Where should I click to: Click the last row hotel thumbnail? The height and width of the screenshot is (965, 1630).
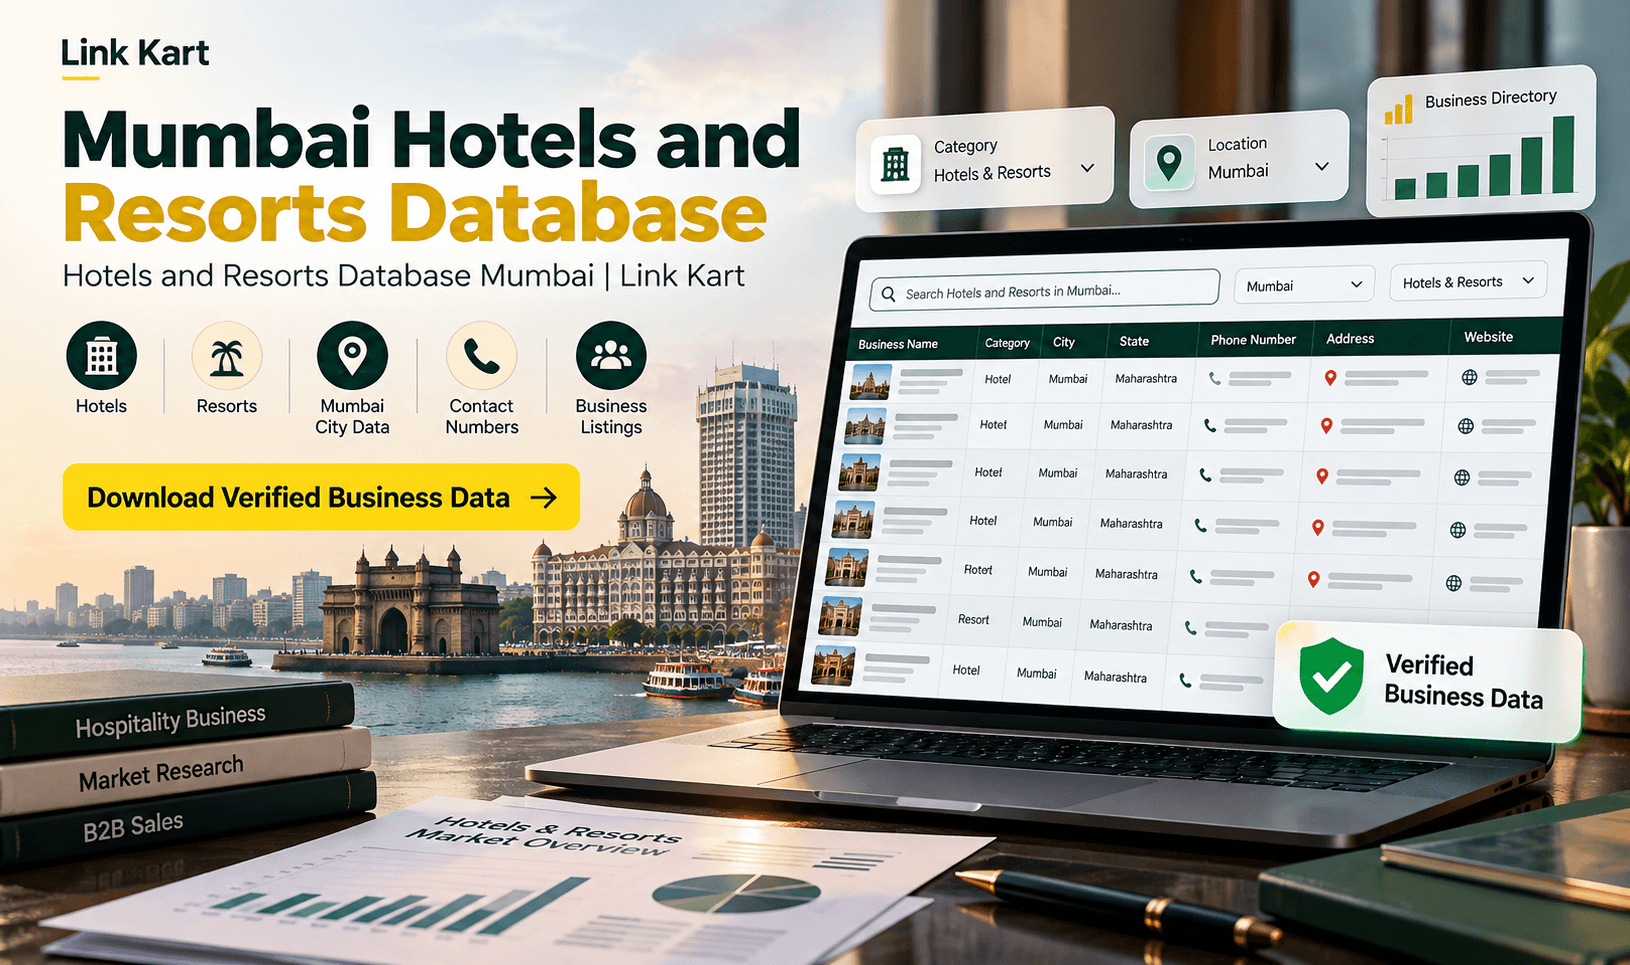(x=833, y=666)
